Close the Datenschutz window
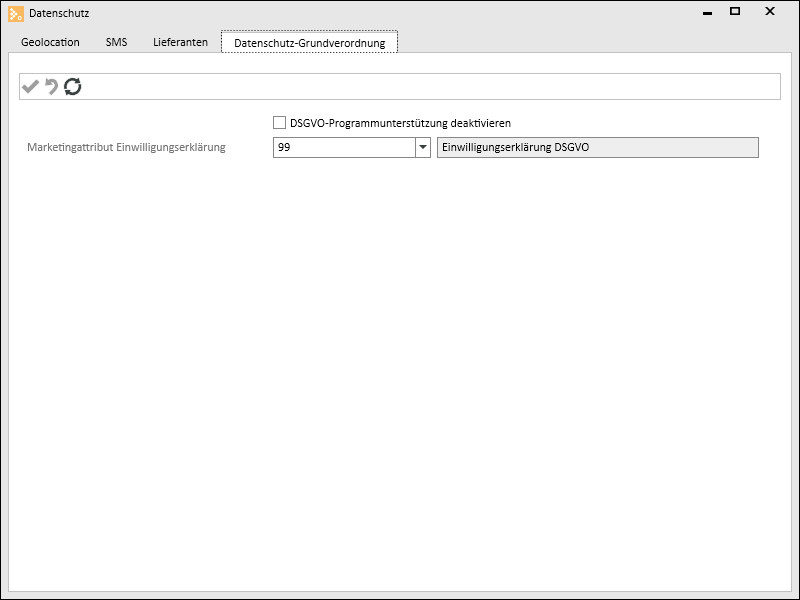Screen dimensions: 800x600 point(770,11)
